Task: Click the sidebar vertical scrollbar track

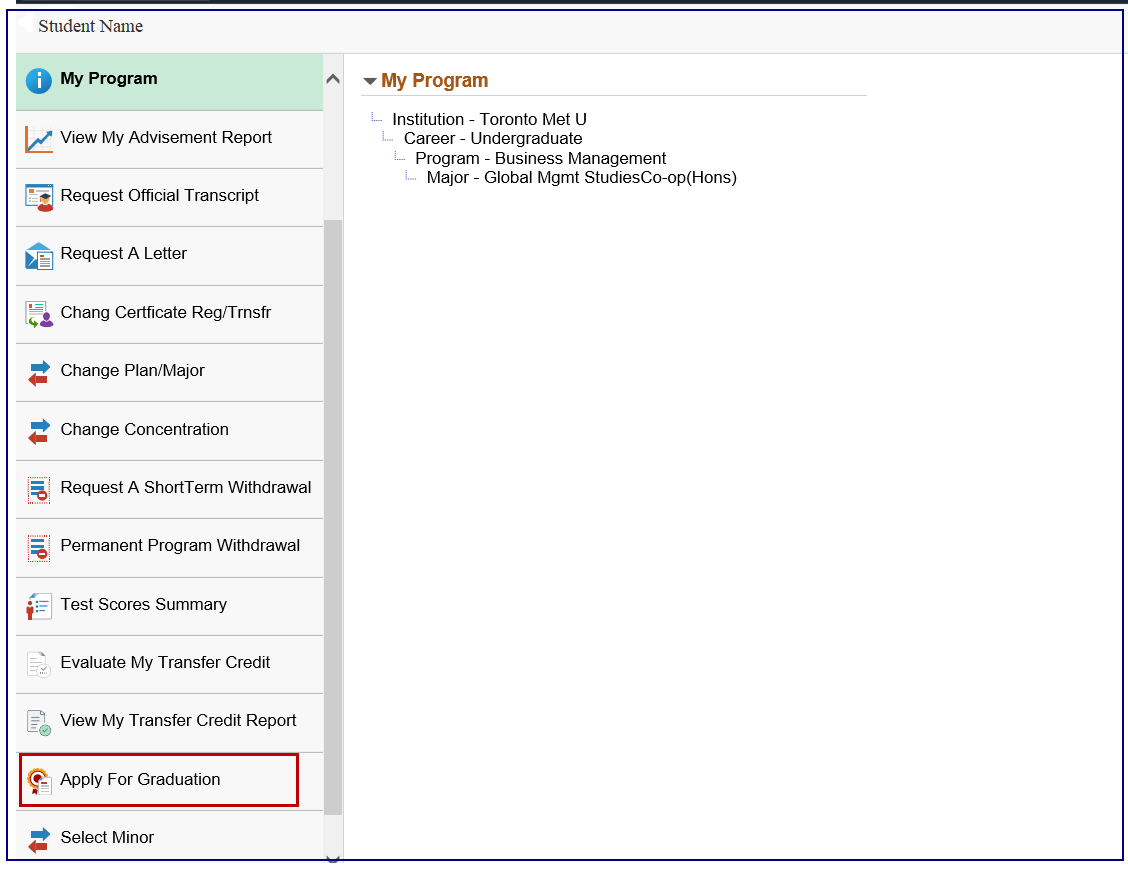Action: (333, 500)
